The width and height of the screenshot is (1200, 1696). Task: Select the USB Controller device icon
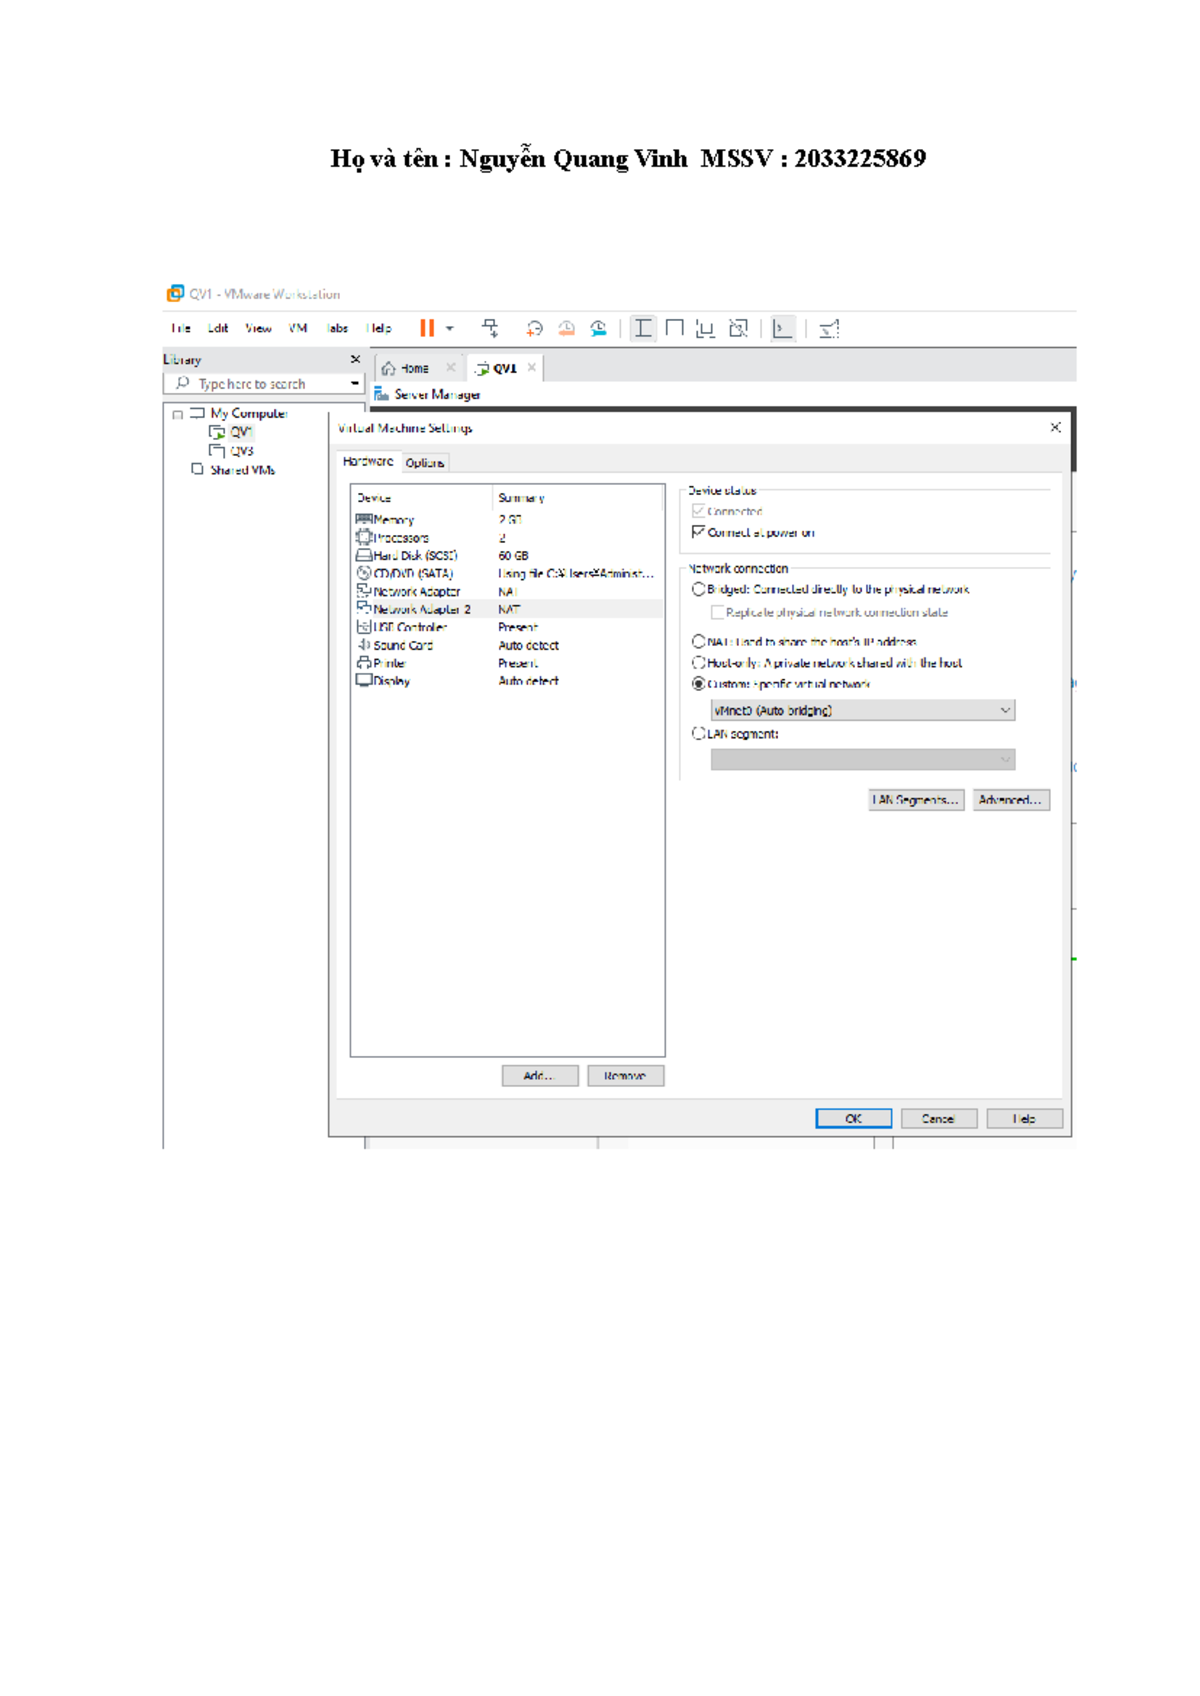point(364,627)
